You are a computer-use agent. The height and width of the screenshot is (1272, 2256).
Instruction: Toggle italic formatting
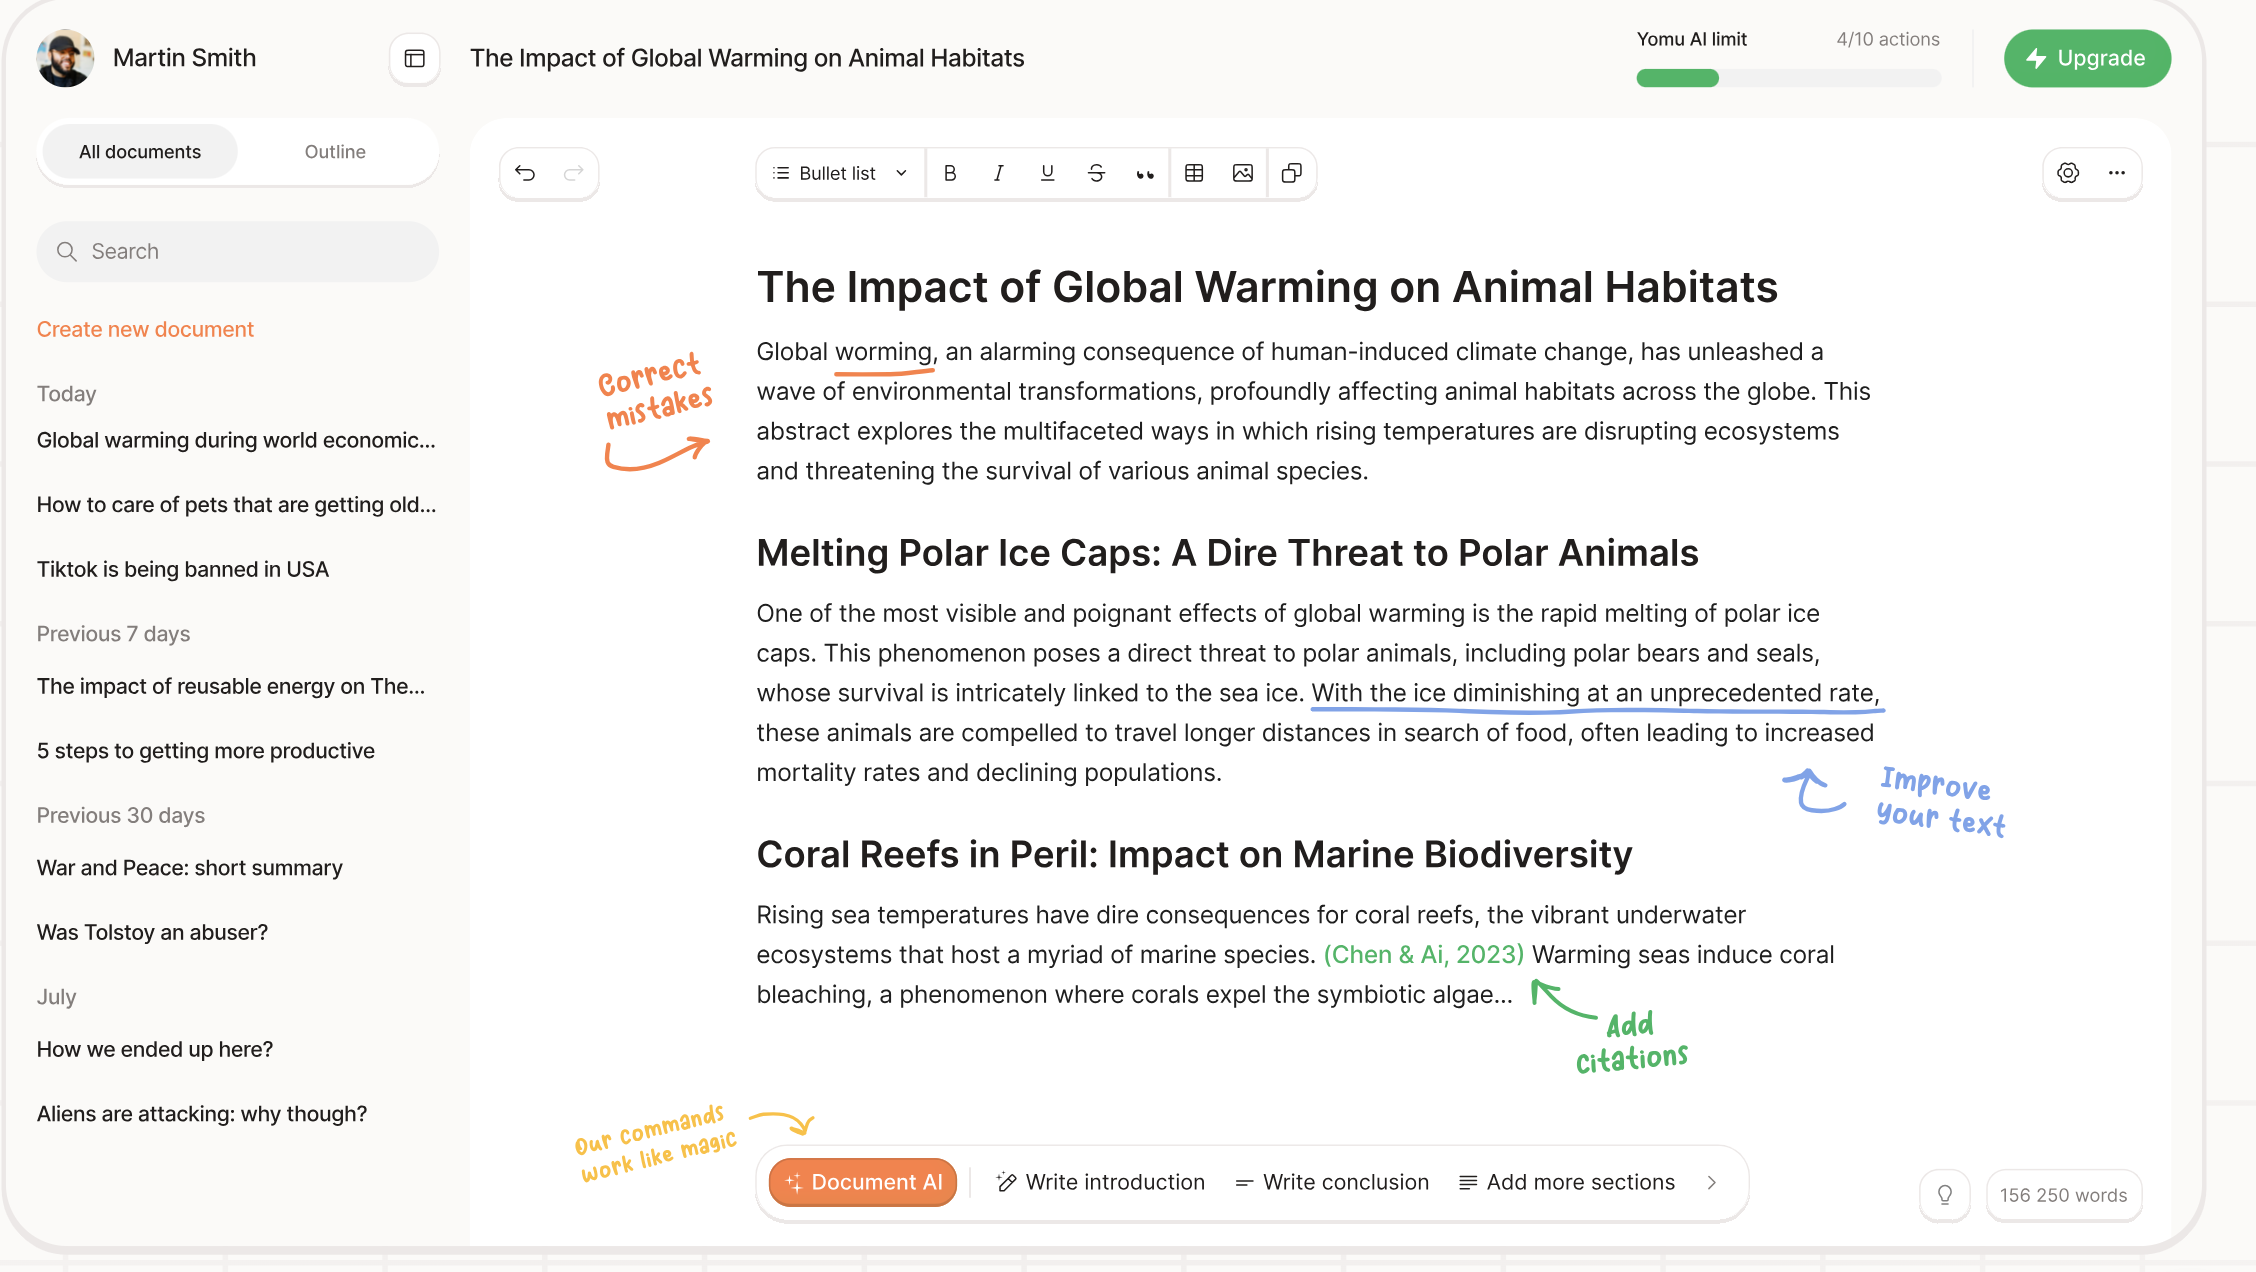(998, 173)
